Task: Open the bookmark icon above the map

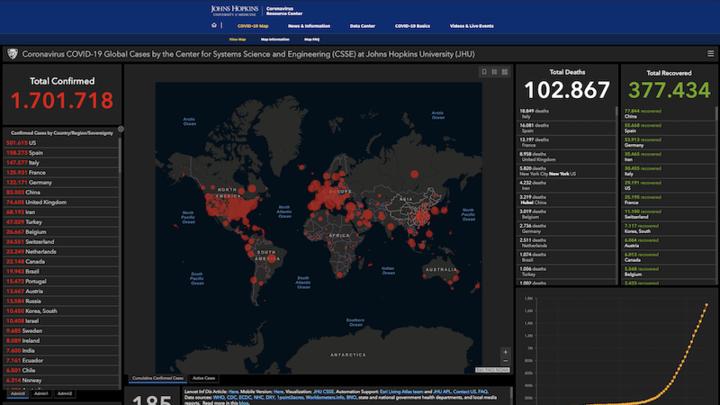Action: tap(484, 72)
